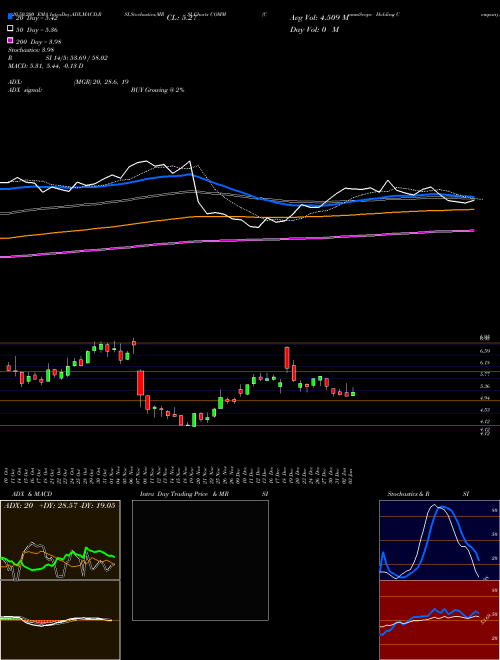Click the 'ADX signal:' label
The width and height of the screenshot is (500, 660).
[24, 90]
